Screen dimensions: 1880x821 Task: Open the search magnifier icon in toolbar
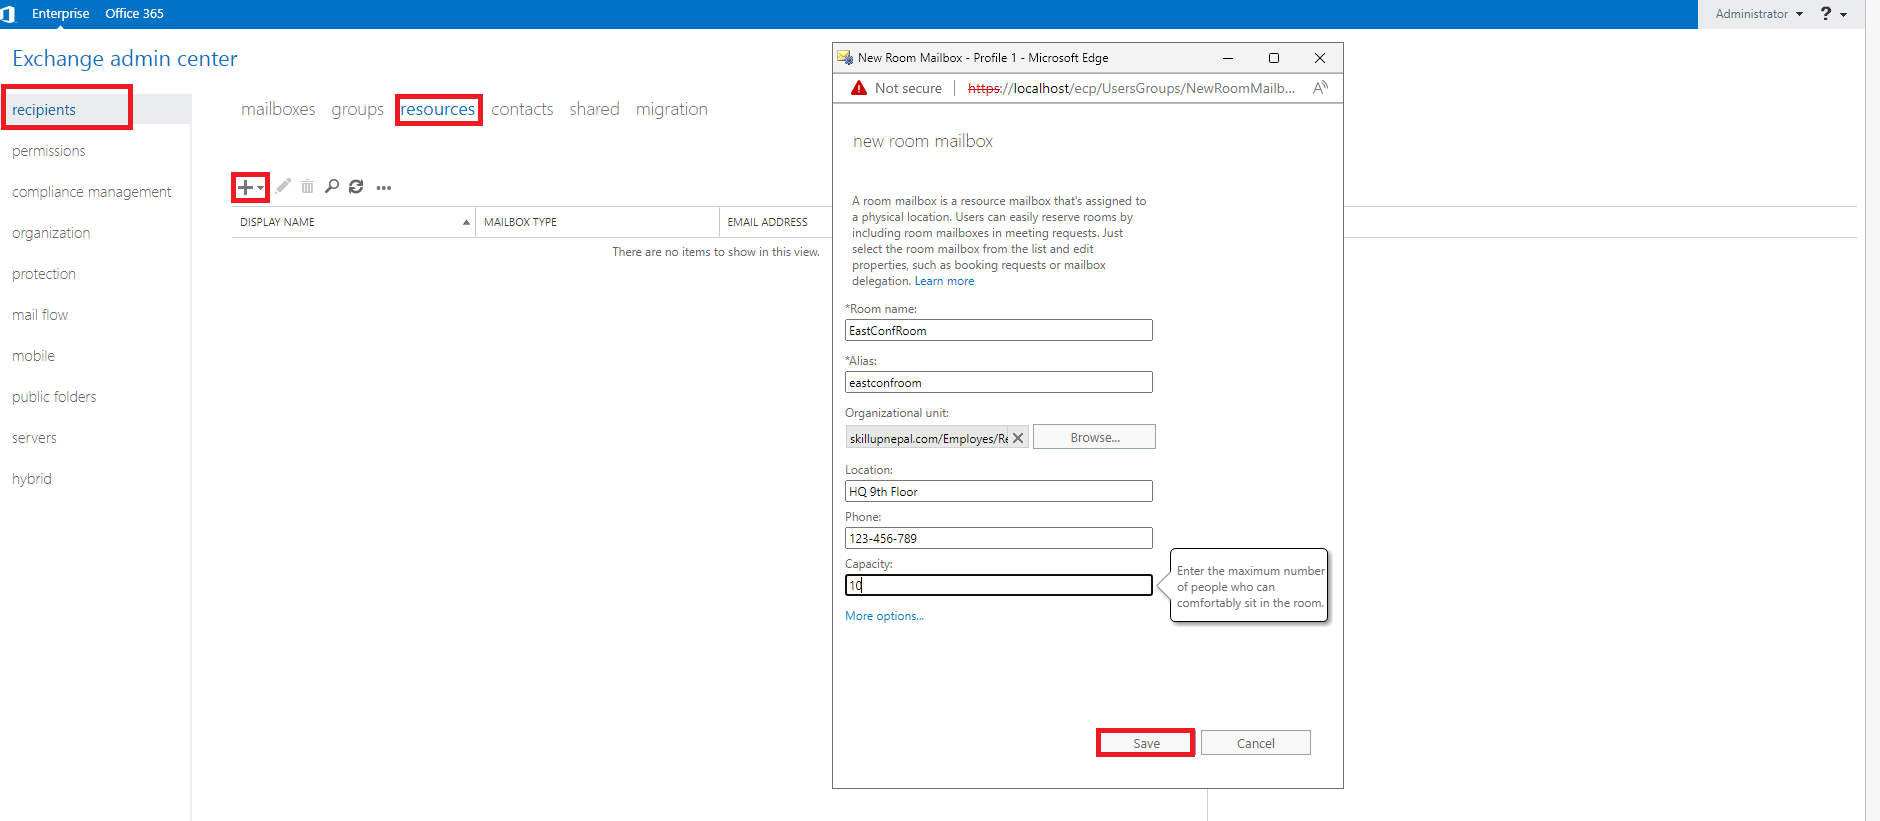(332, 187)
